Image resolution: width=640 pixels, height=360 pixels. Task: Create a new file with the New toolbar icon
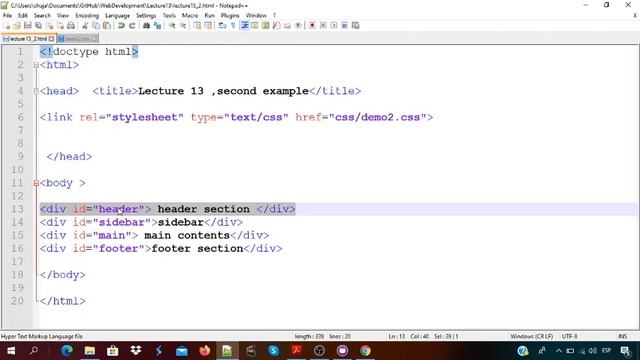coord(7,26)
